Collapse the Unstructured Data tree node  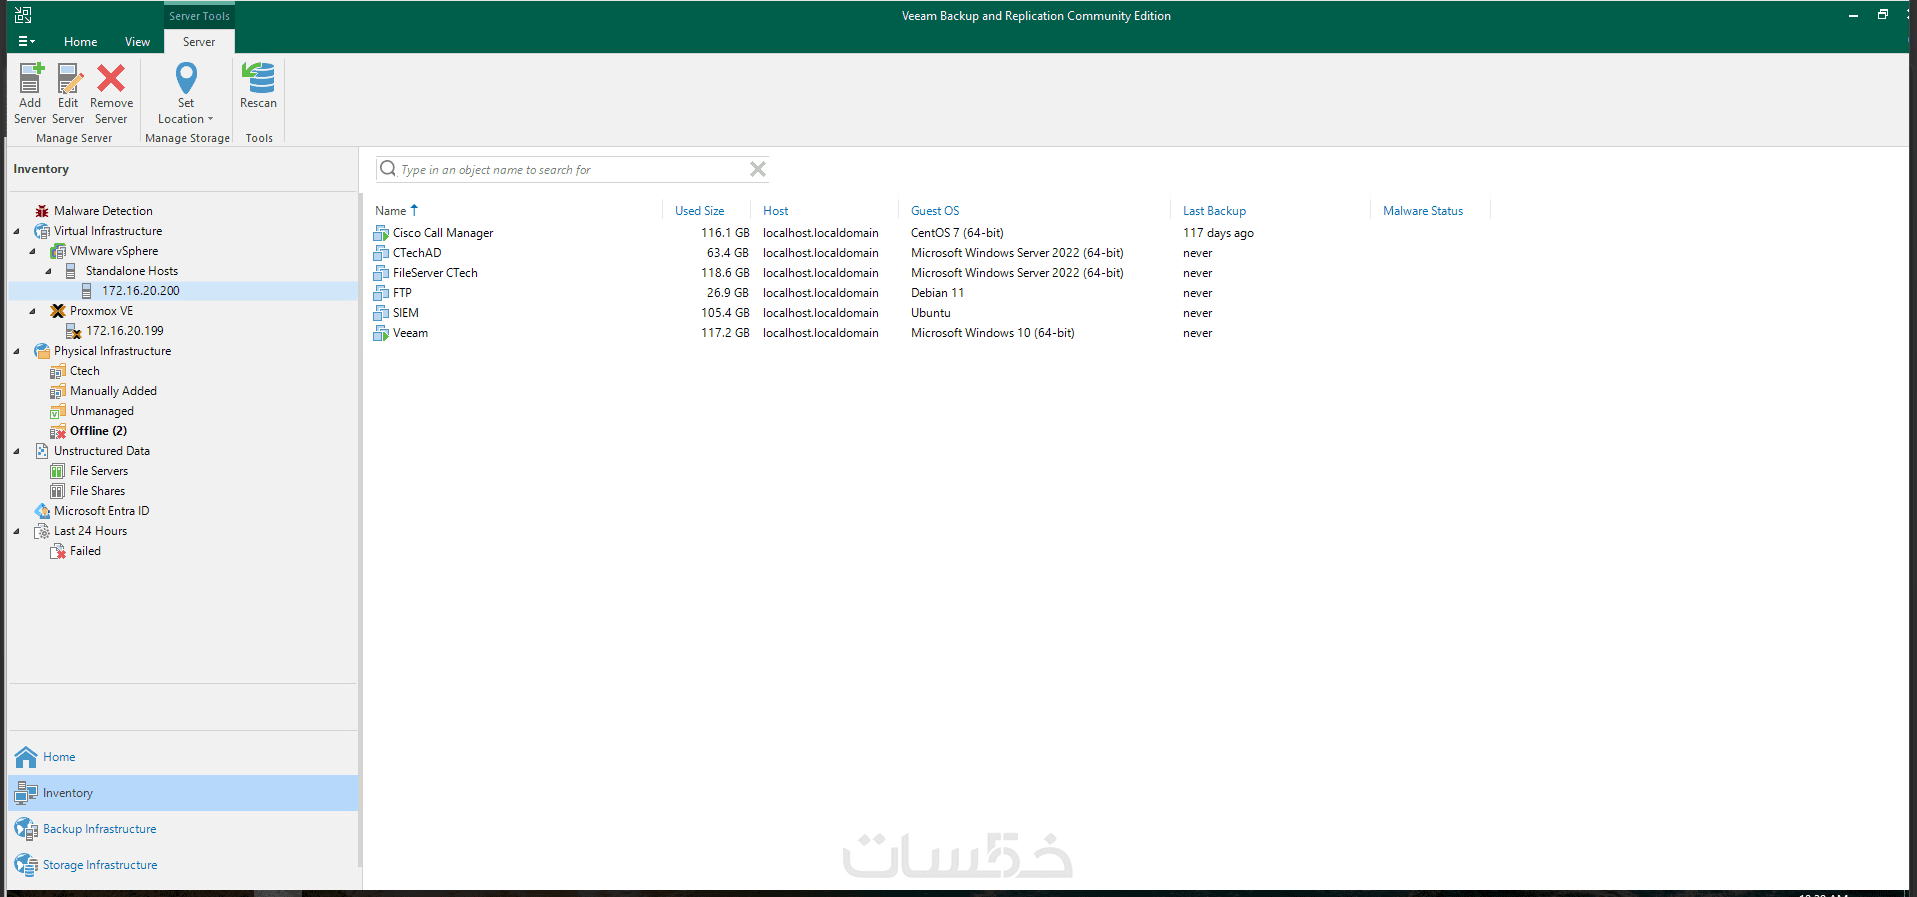click(x=16, y=451)
